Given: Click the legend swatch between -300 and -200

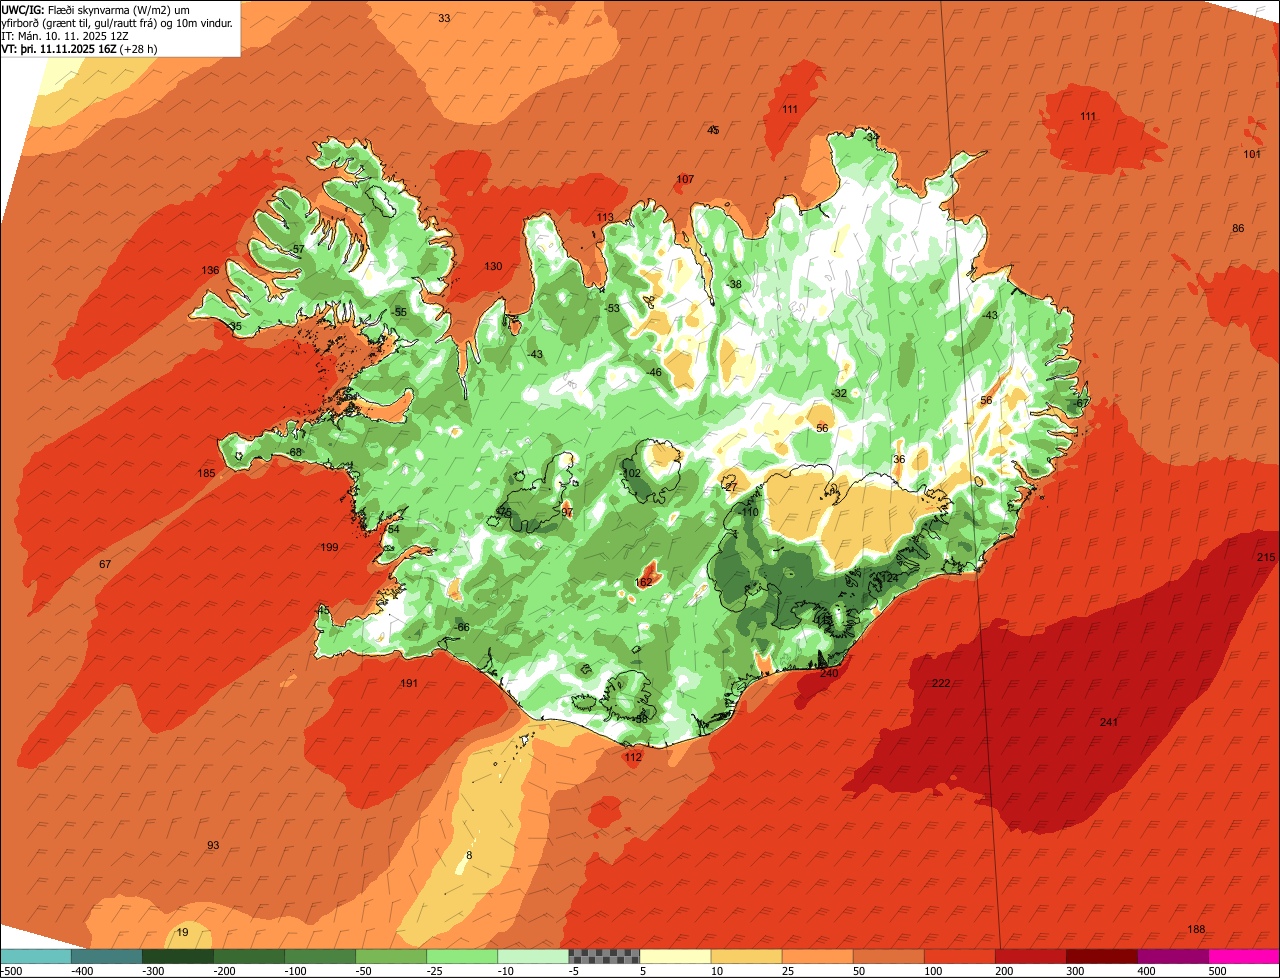Looking at the screenshot, I should 177,956.
